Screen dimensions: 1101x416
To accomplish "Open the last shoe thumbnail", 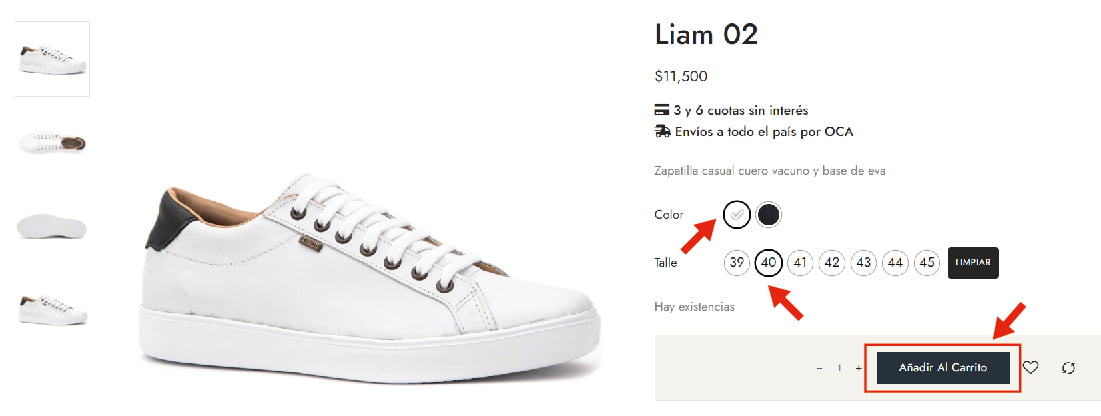I will pyautogui.click(x=52, y=308).
